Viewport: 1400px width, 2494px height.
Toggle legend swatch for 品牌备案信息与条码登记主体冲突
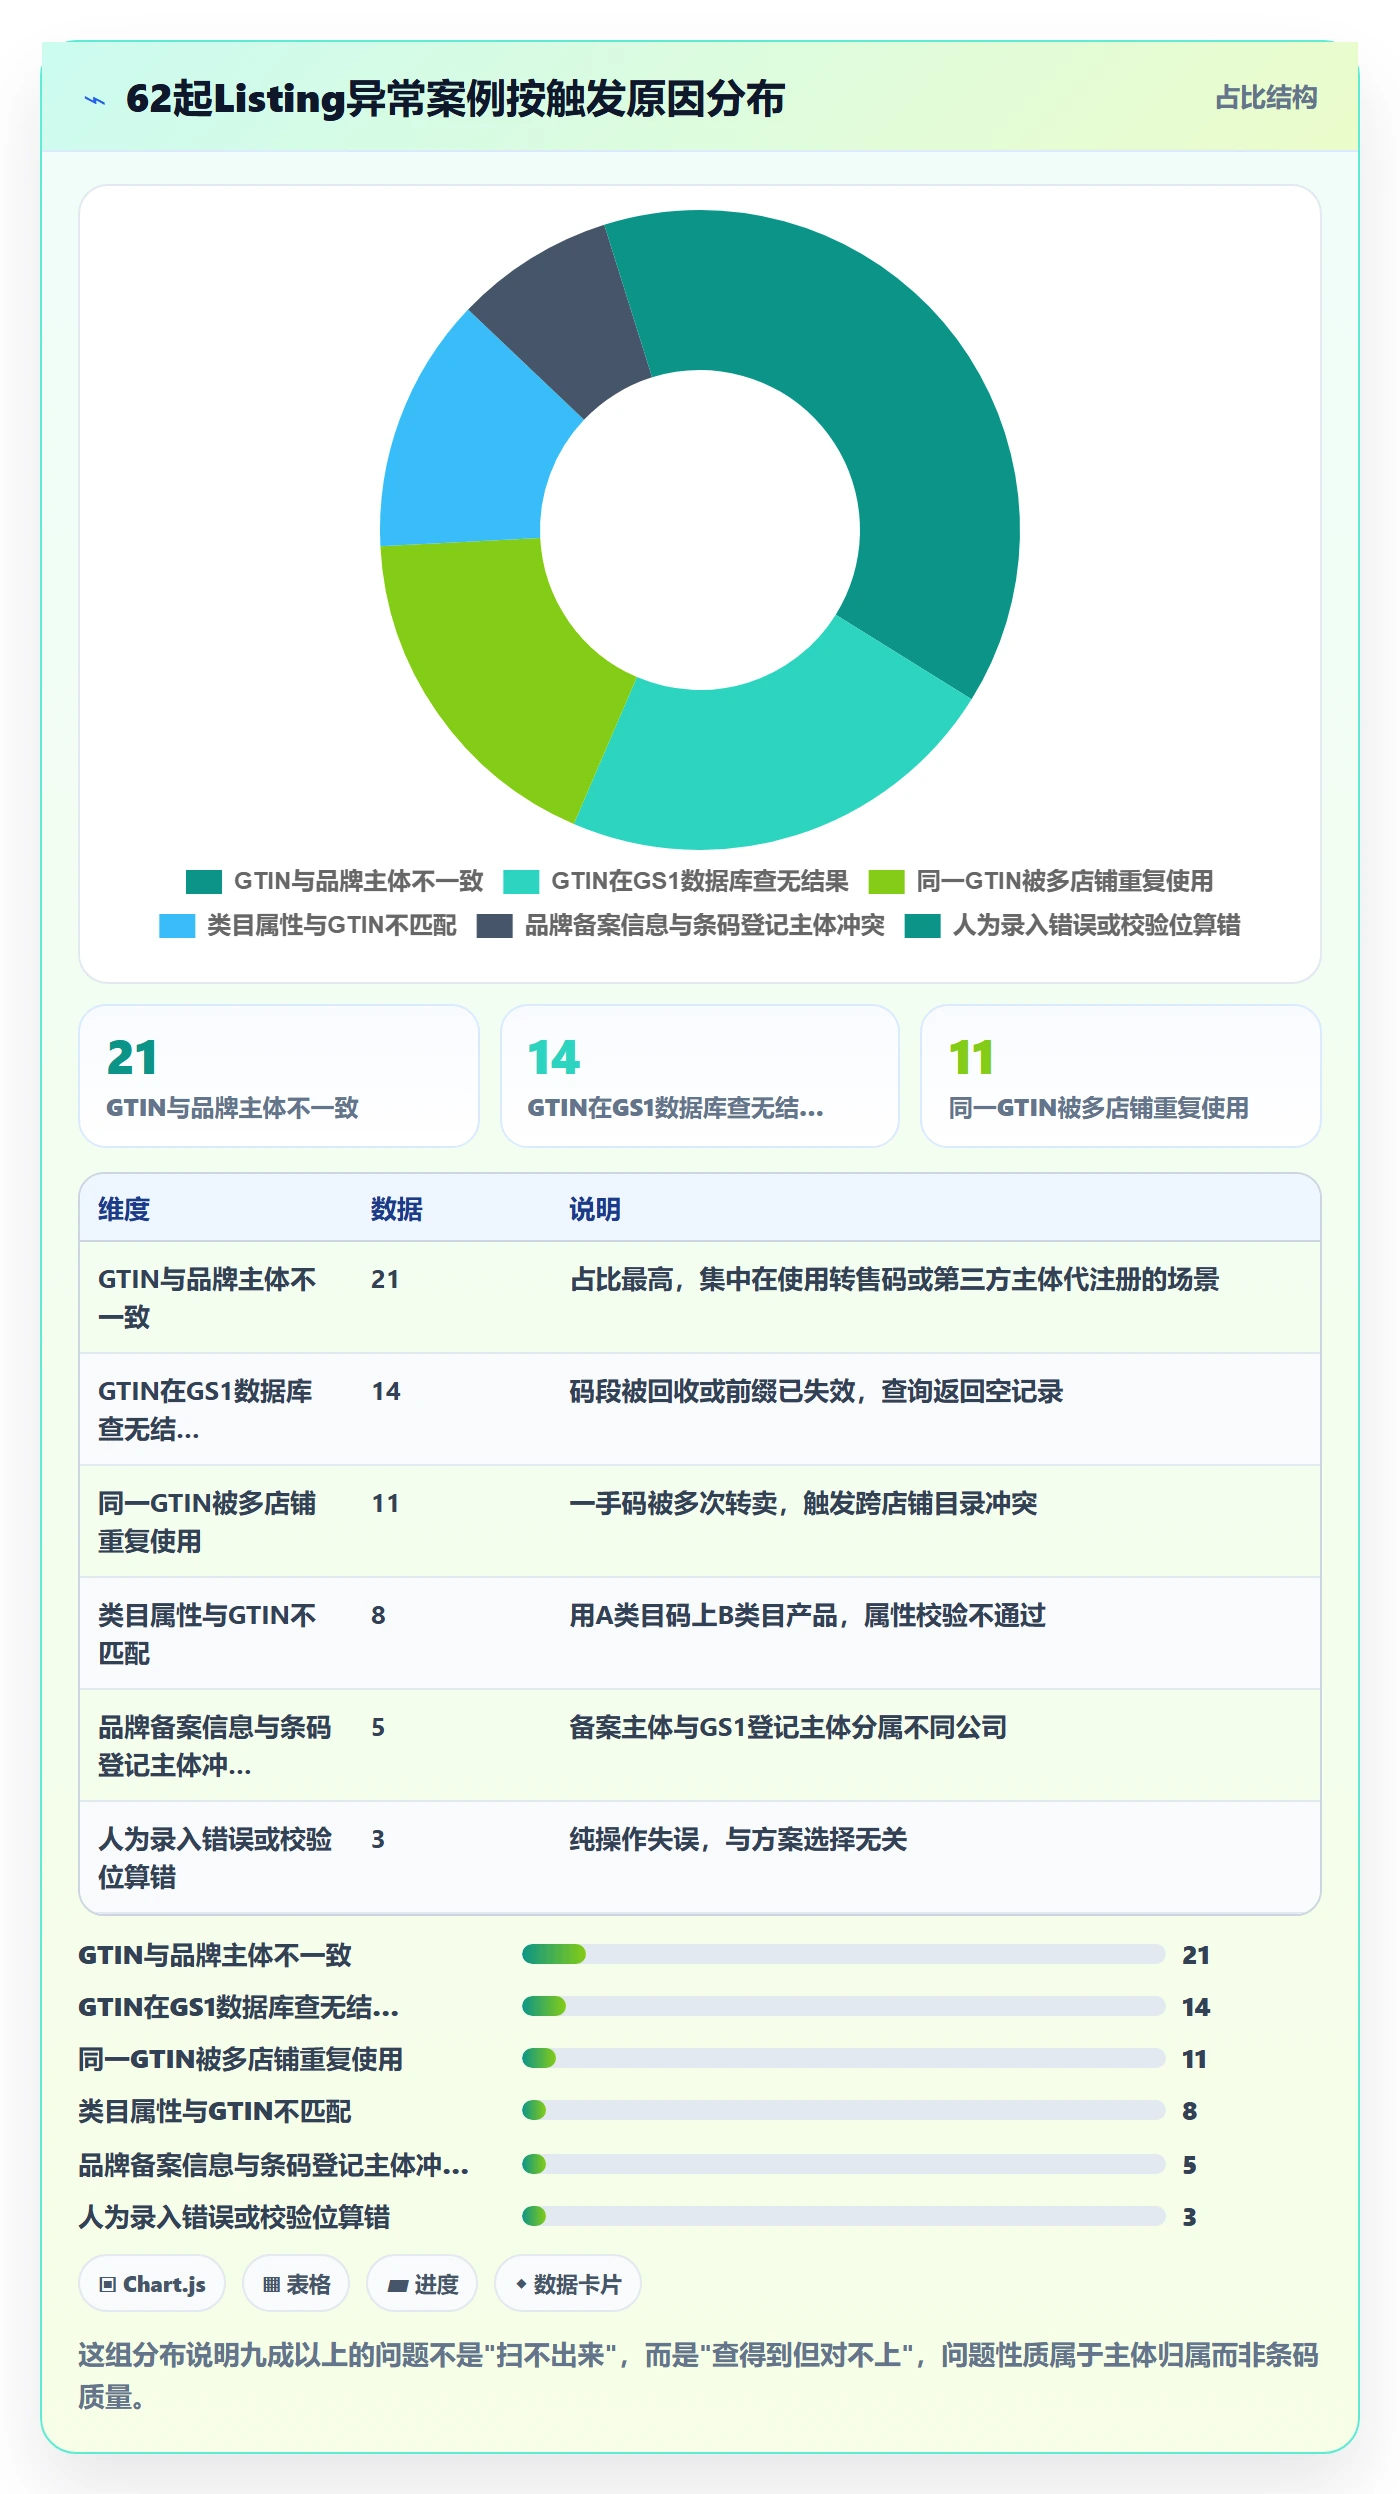495,926
